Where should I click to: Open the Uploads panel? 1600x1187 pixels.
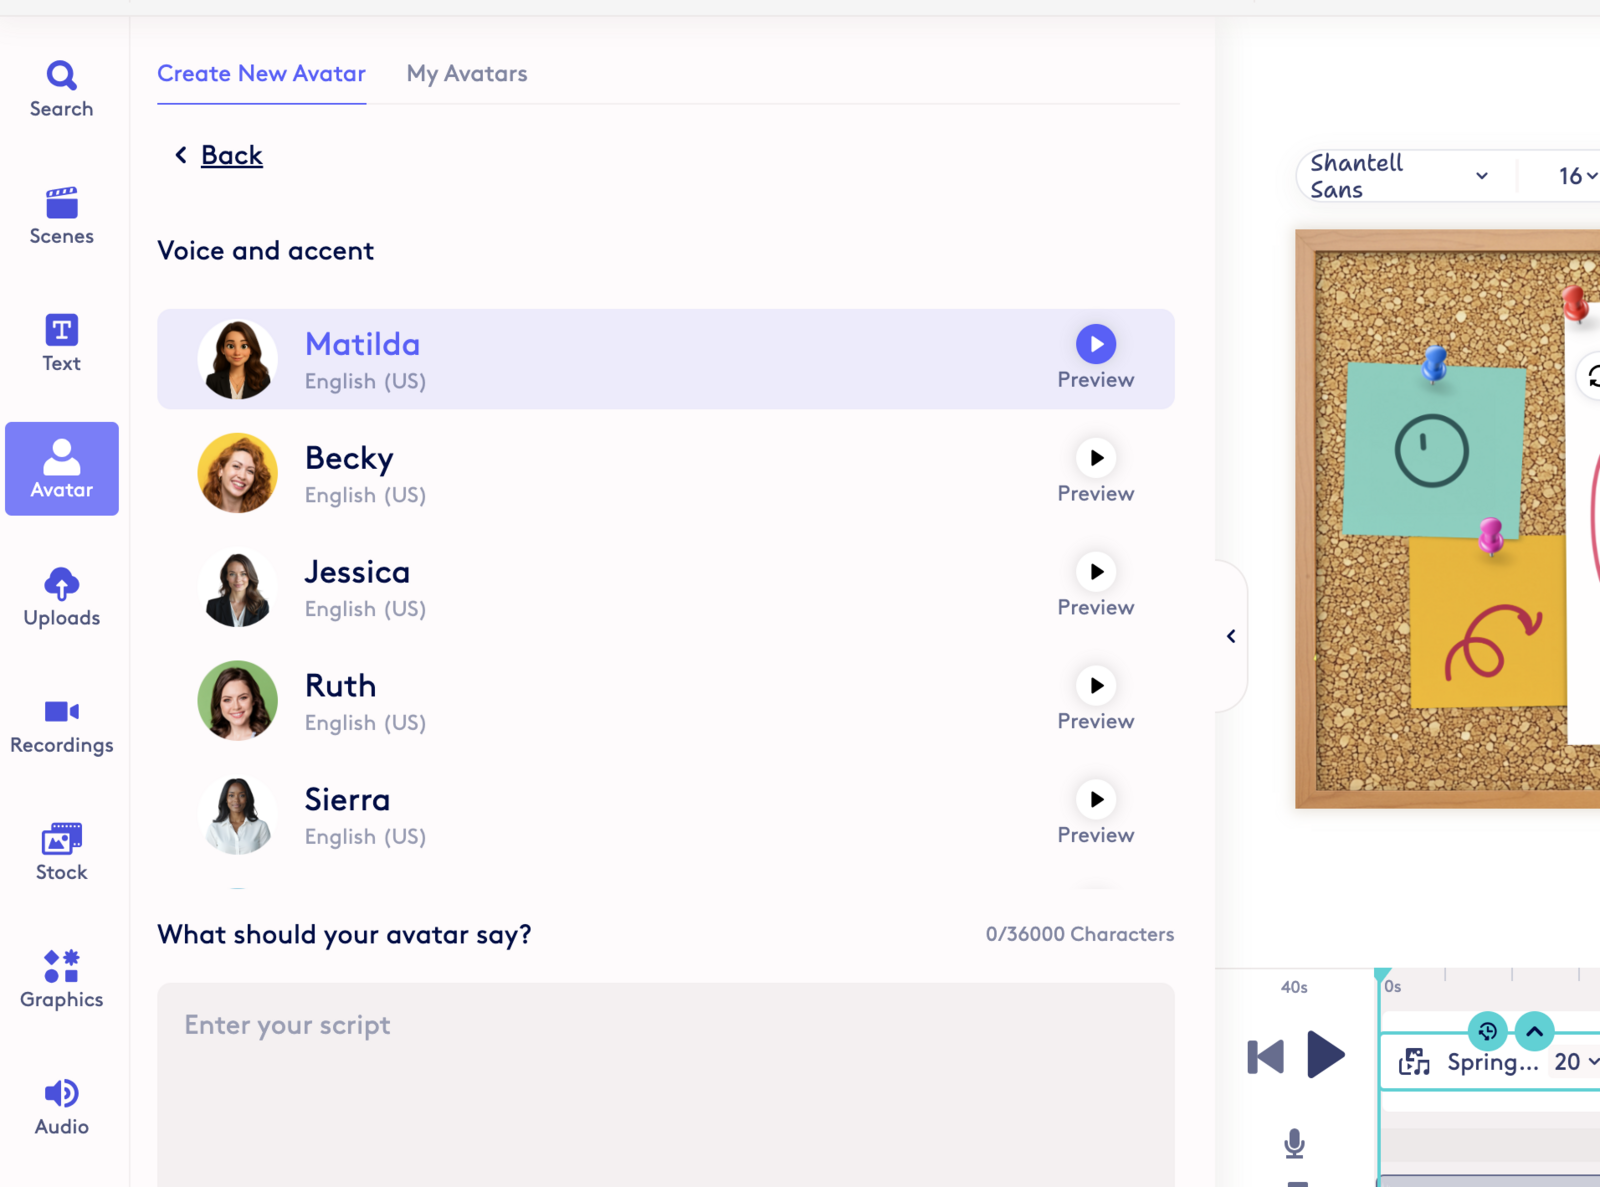point(61,597)
